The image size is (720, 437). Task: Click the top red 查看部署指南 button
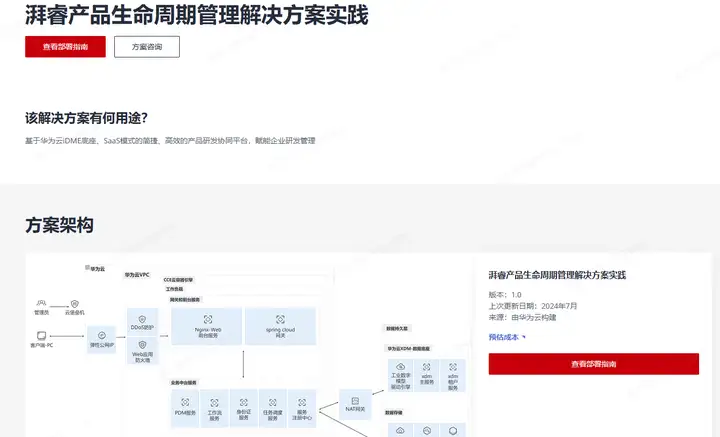click(65, 46)
